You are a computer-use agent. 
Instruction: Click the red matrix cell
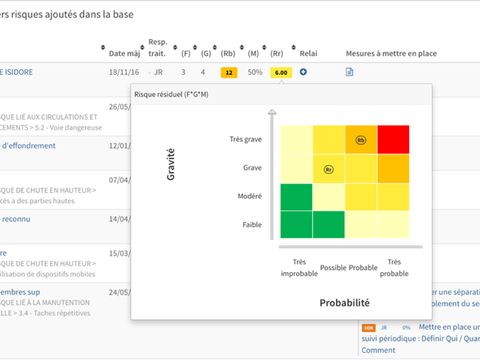pos(393,139)
